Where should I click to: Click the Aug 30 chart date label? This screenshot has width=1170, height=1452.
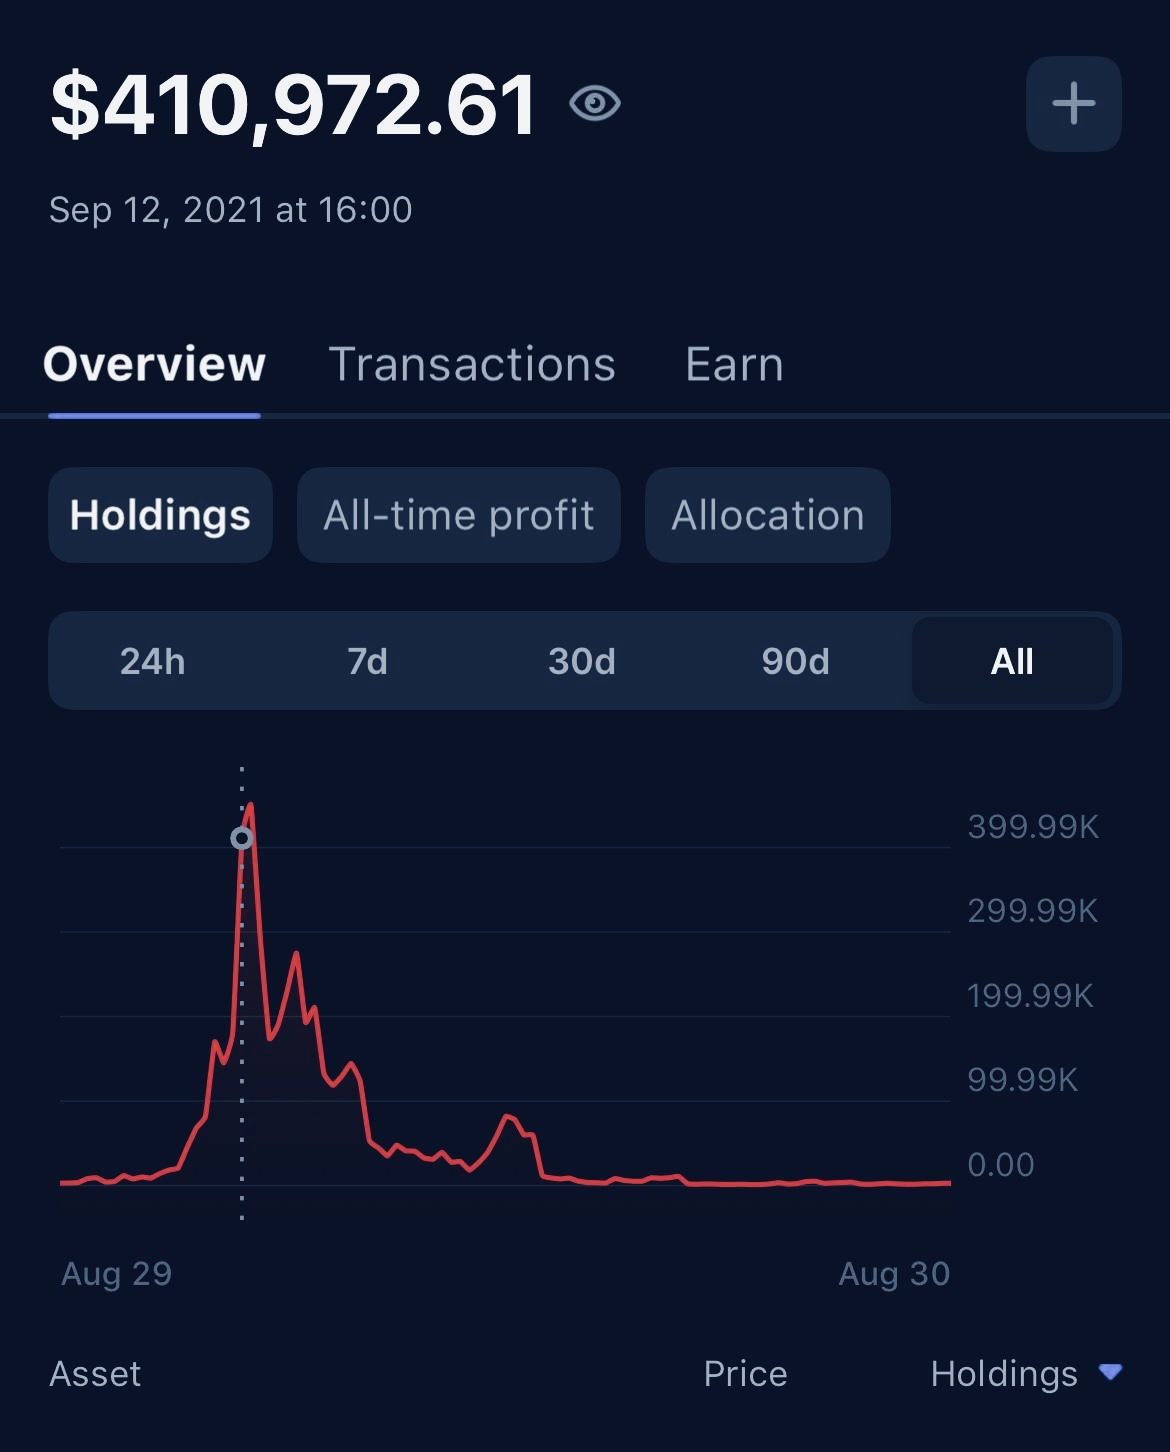[894, 1273]
